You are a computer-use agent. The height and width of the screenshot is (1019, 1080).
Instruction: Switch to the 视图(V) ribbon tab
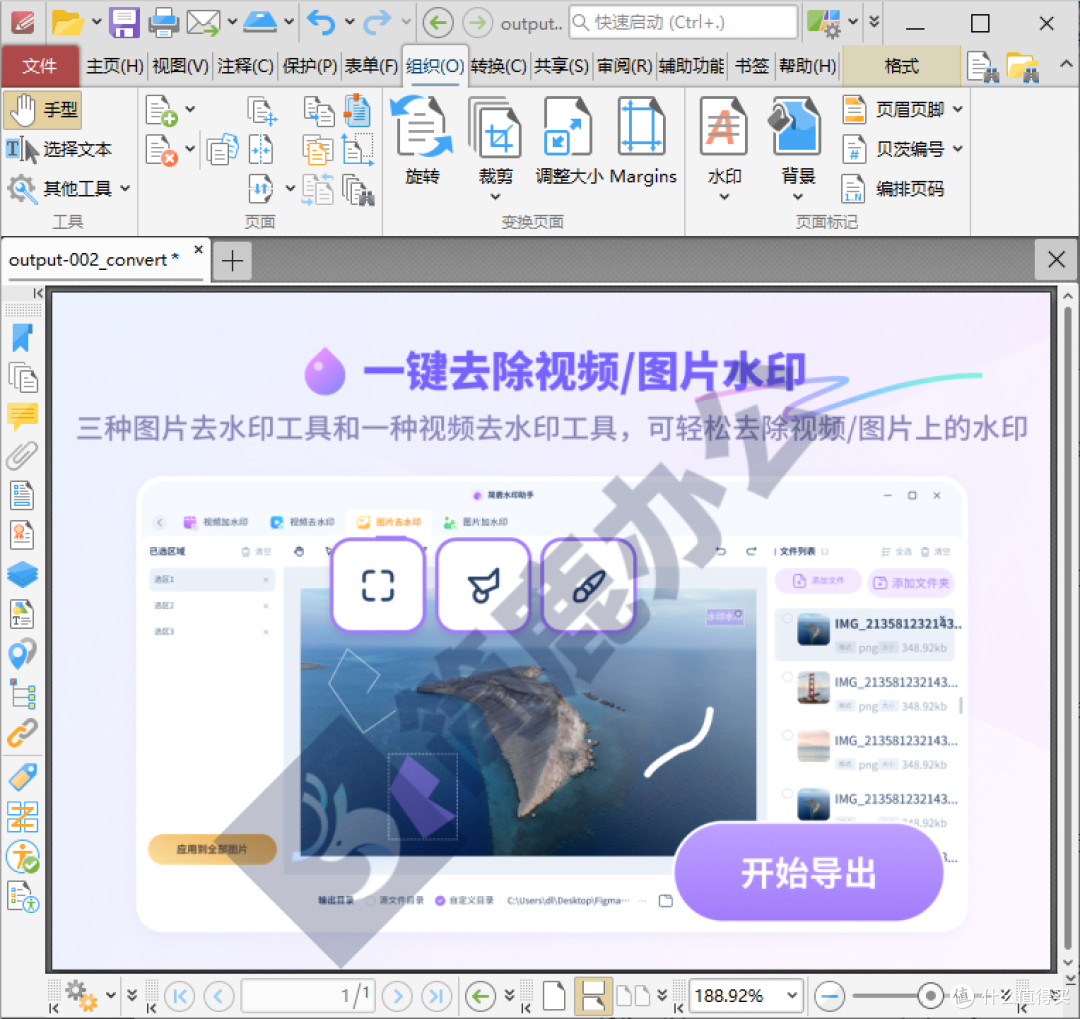click(x=180, y=66)
